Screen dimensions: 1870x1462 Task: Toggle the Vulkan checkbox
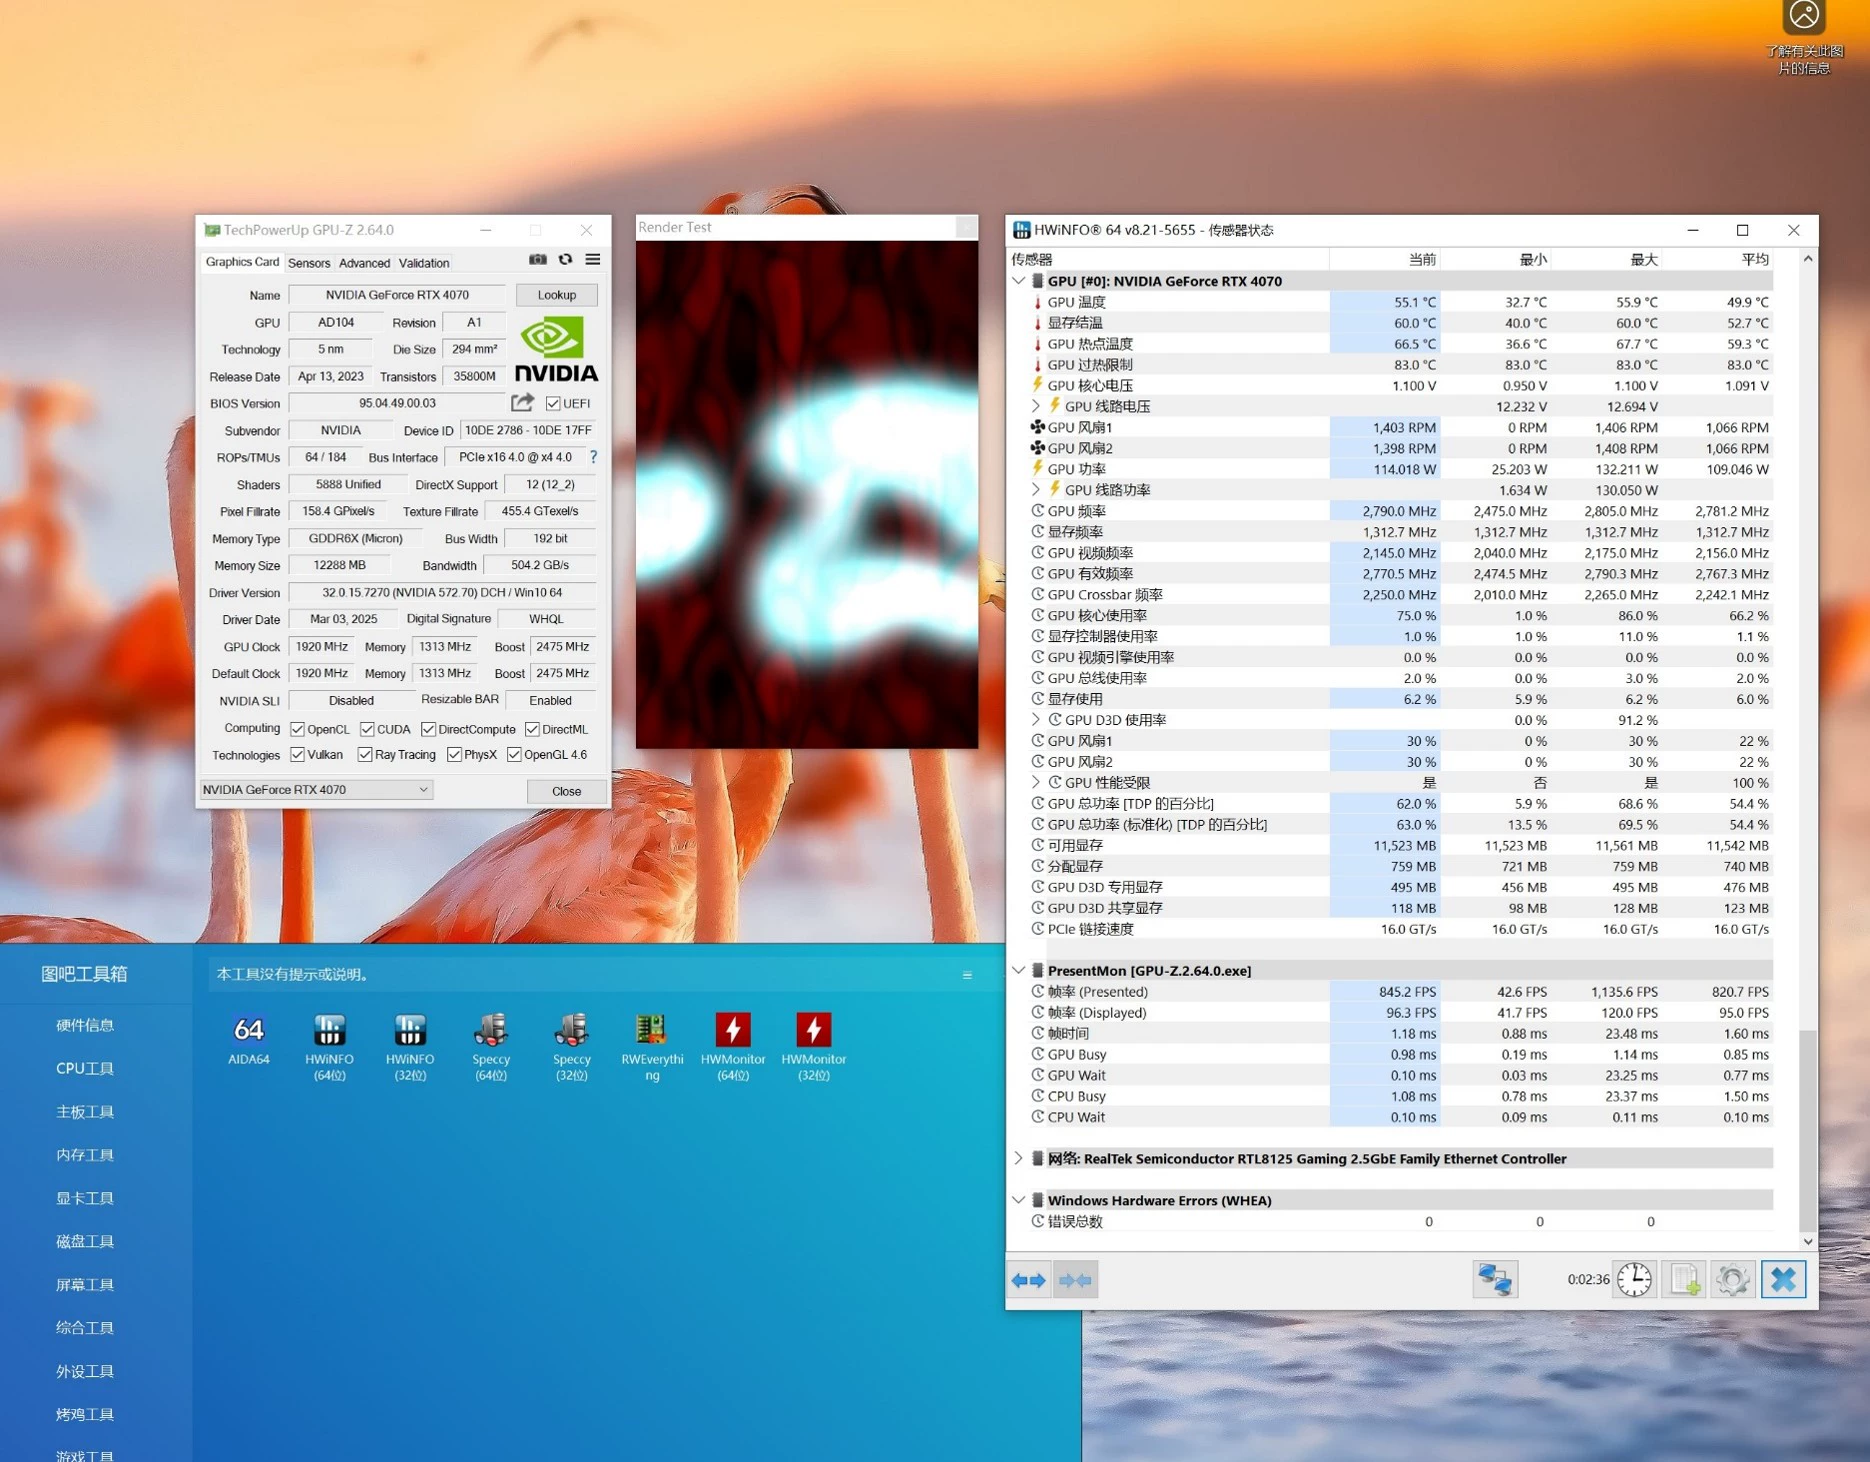tap(297, 755)
